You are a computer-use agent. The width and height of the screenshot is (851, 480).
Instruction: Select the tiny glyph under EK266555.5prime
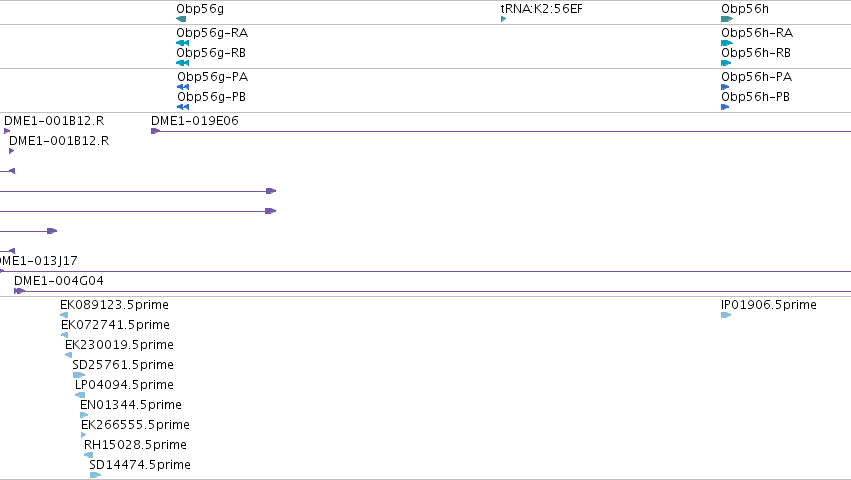84,435
